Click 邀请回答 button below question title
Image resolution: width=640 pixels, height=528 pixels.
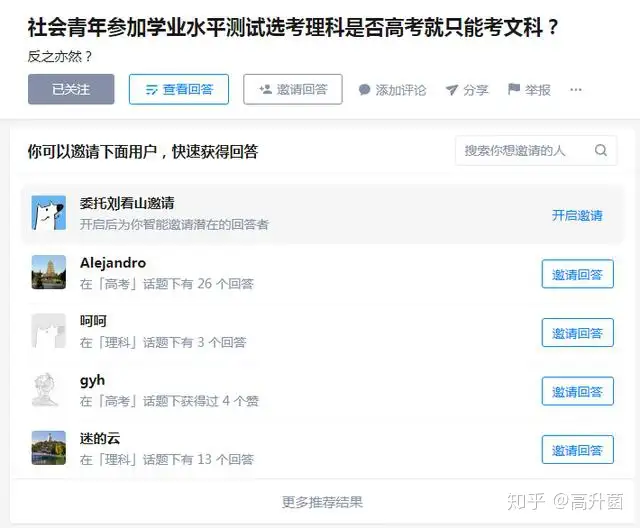pos(293,89)
